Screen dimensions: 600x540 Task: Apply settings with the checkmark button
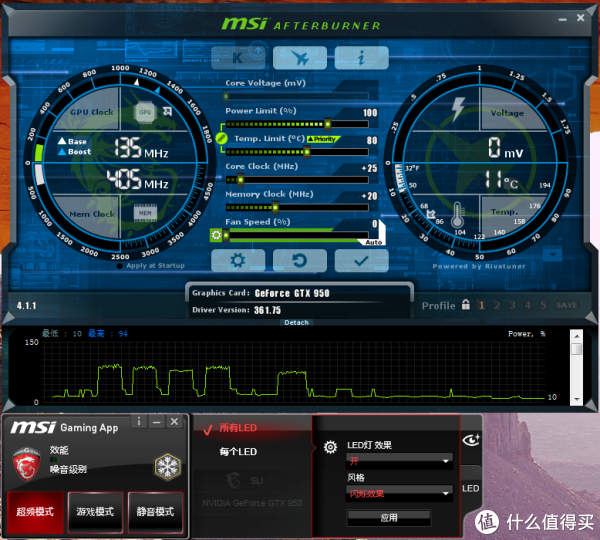click(x=362, y=261)
